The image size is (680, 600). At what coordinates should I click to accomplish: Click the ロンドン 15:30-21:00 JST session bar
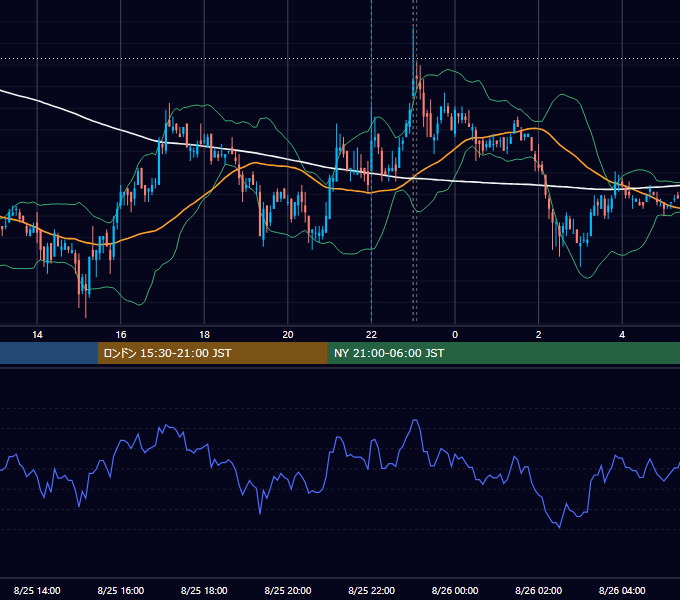point(212,353)
